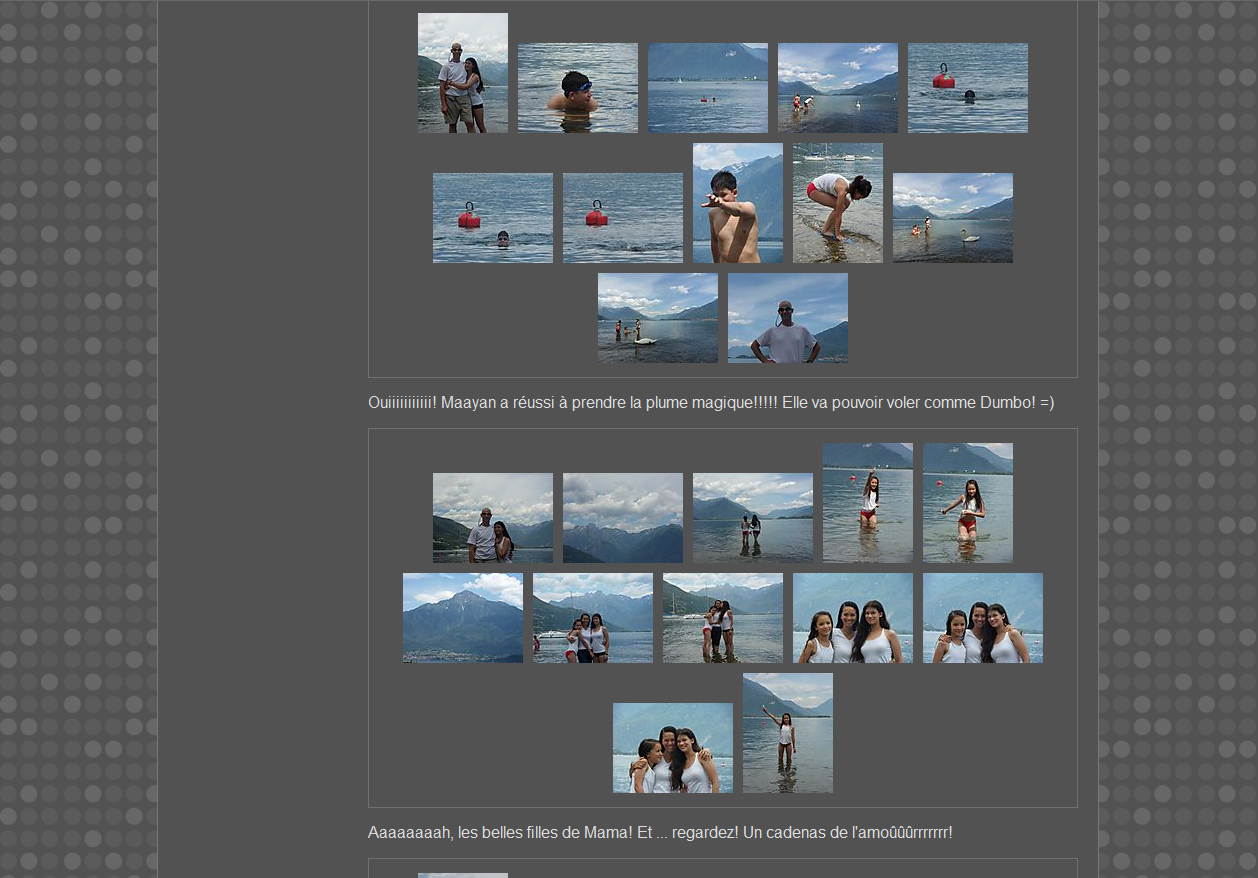Open photo of two people seen from behind
This screenshot has width=1258, height=878.
coord(752,518)
